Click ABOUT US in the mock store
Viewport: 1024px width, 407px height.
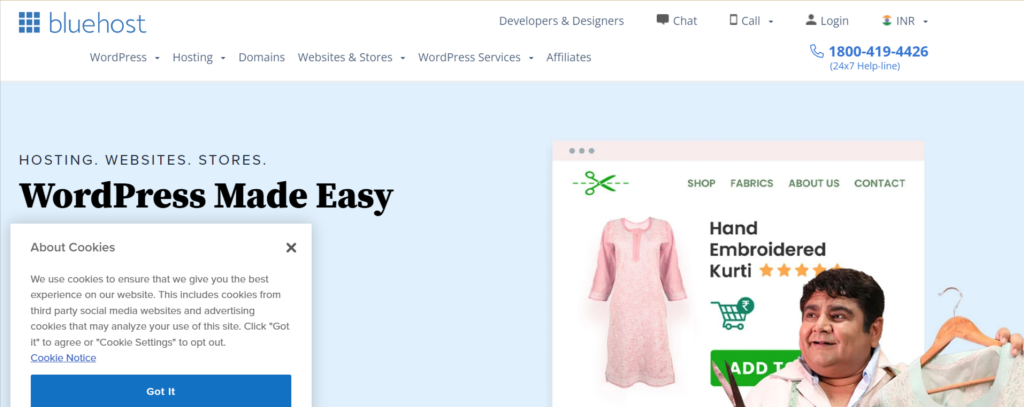pos(814,184)
